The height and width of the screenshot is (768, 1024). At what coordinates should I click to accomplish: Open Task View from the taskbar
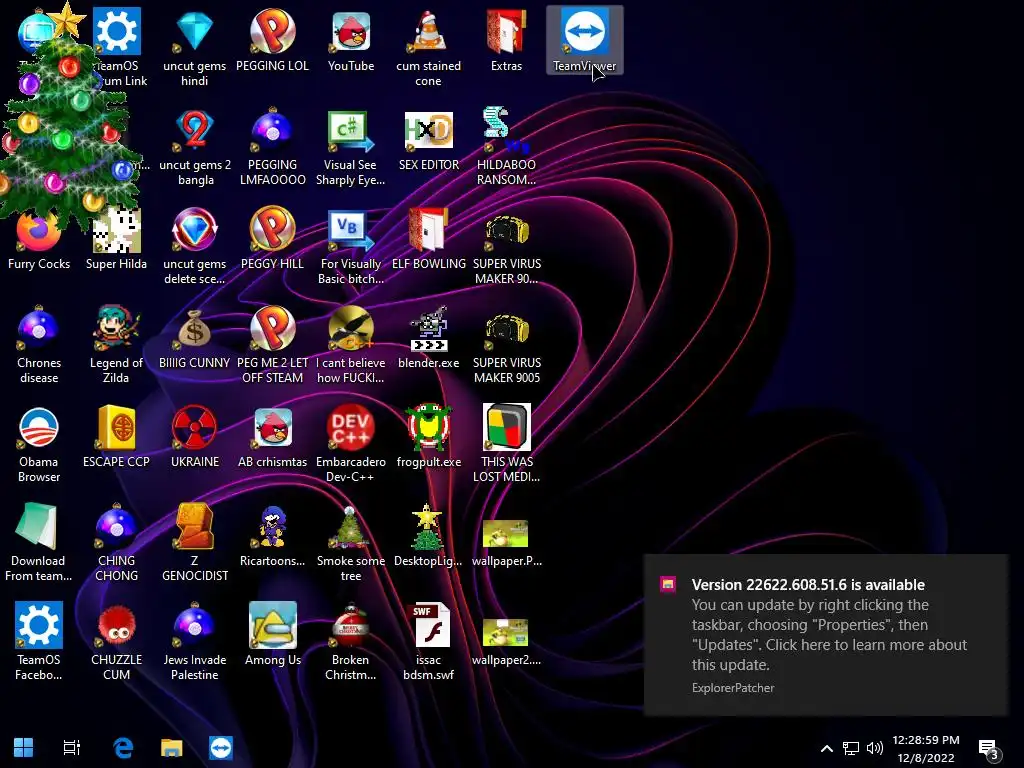[x=72, y=748]
